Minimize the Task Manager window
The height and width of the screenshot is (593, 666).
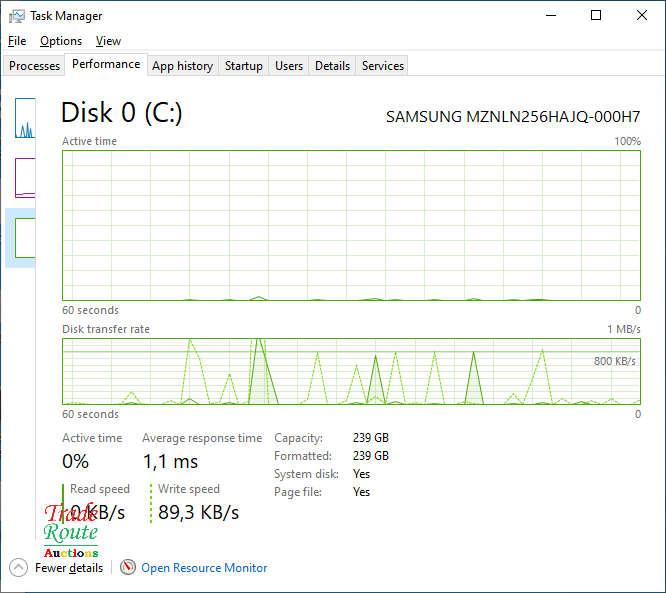pos(551,16)
